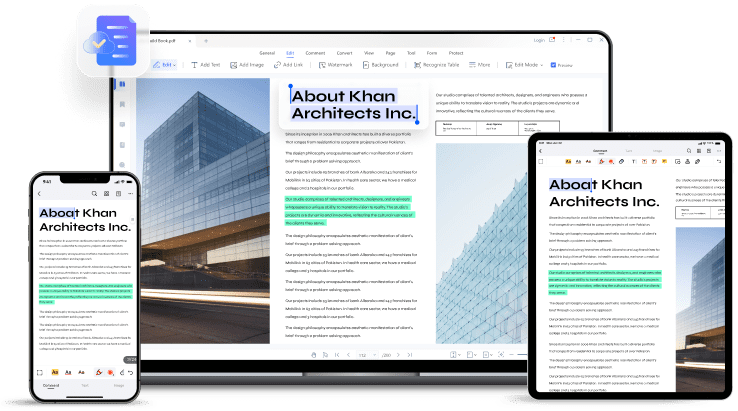
Task: Select the Recognize Table tool
Action: click(439, 64)
